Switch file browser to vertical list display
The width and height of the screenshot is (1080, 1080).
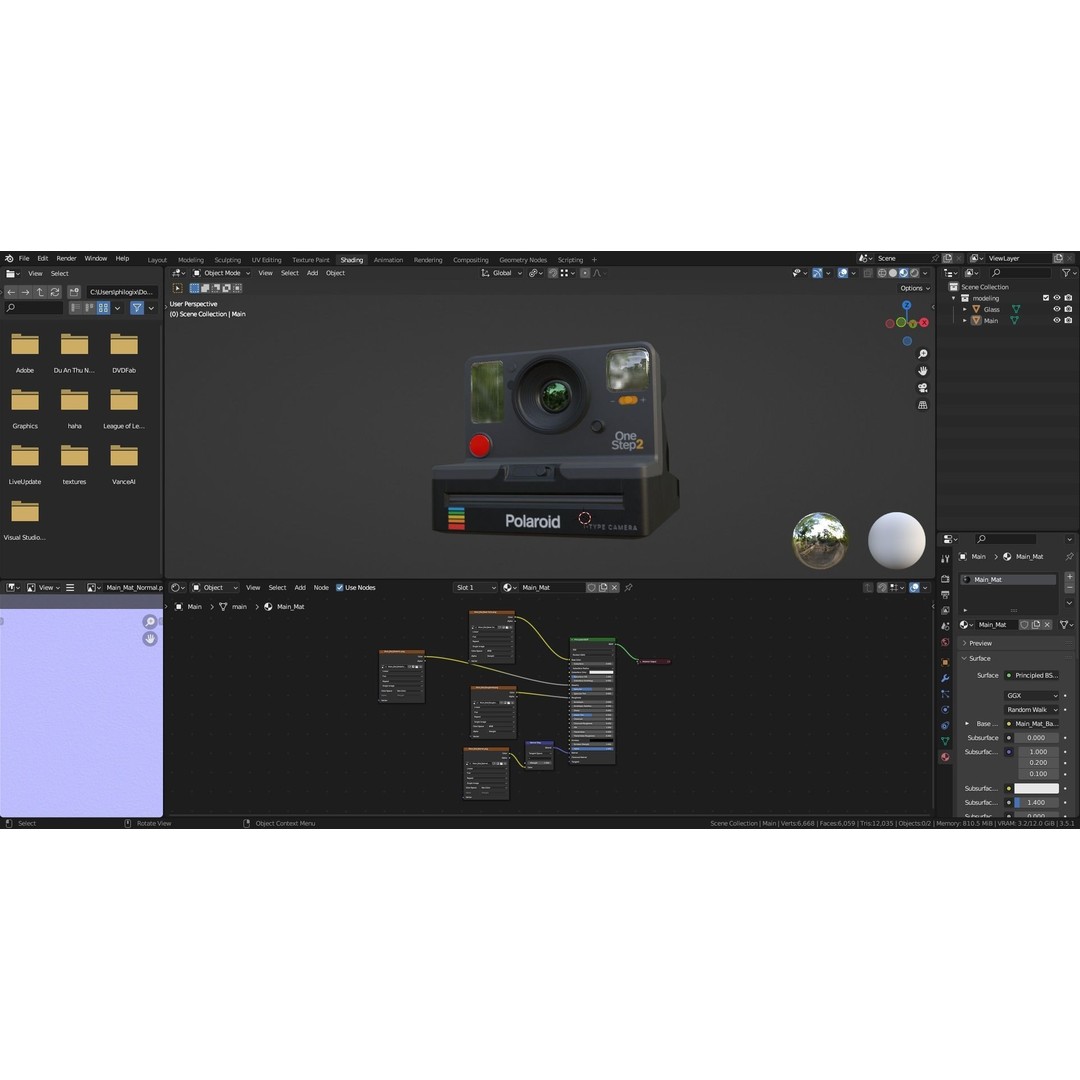coord(76,308)
